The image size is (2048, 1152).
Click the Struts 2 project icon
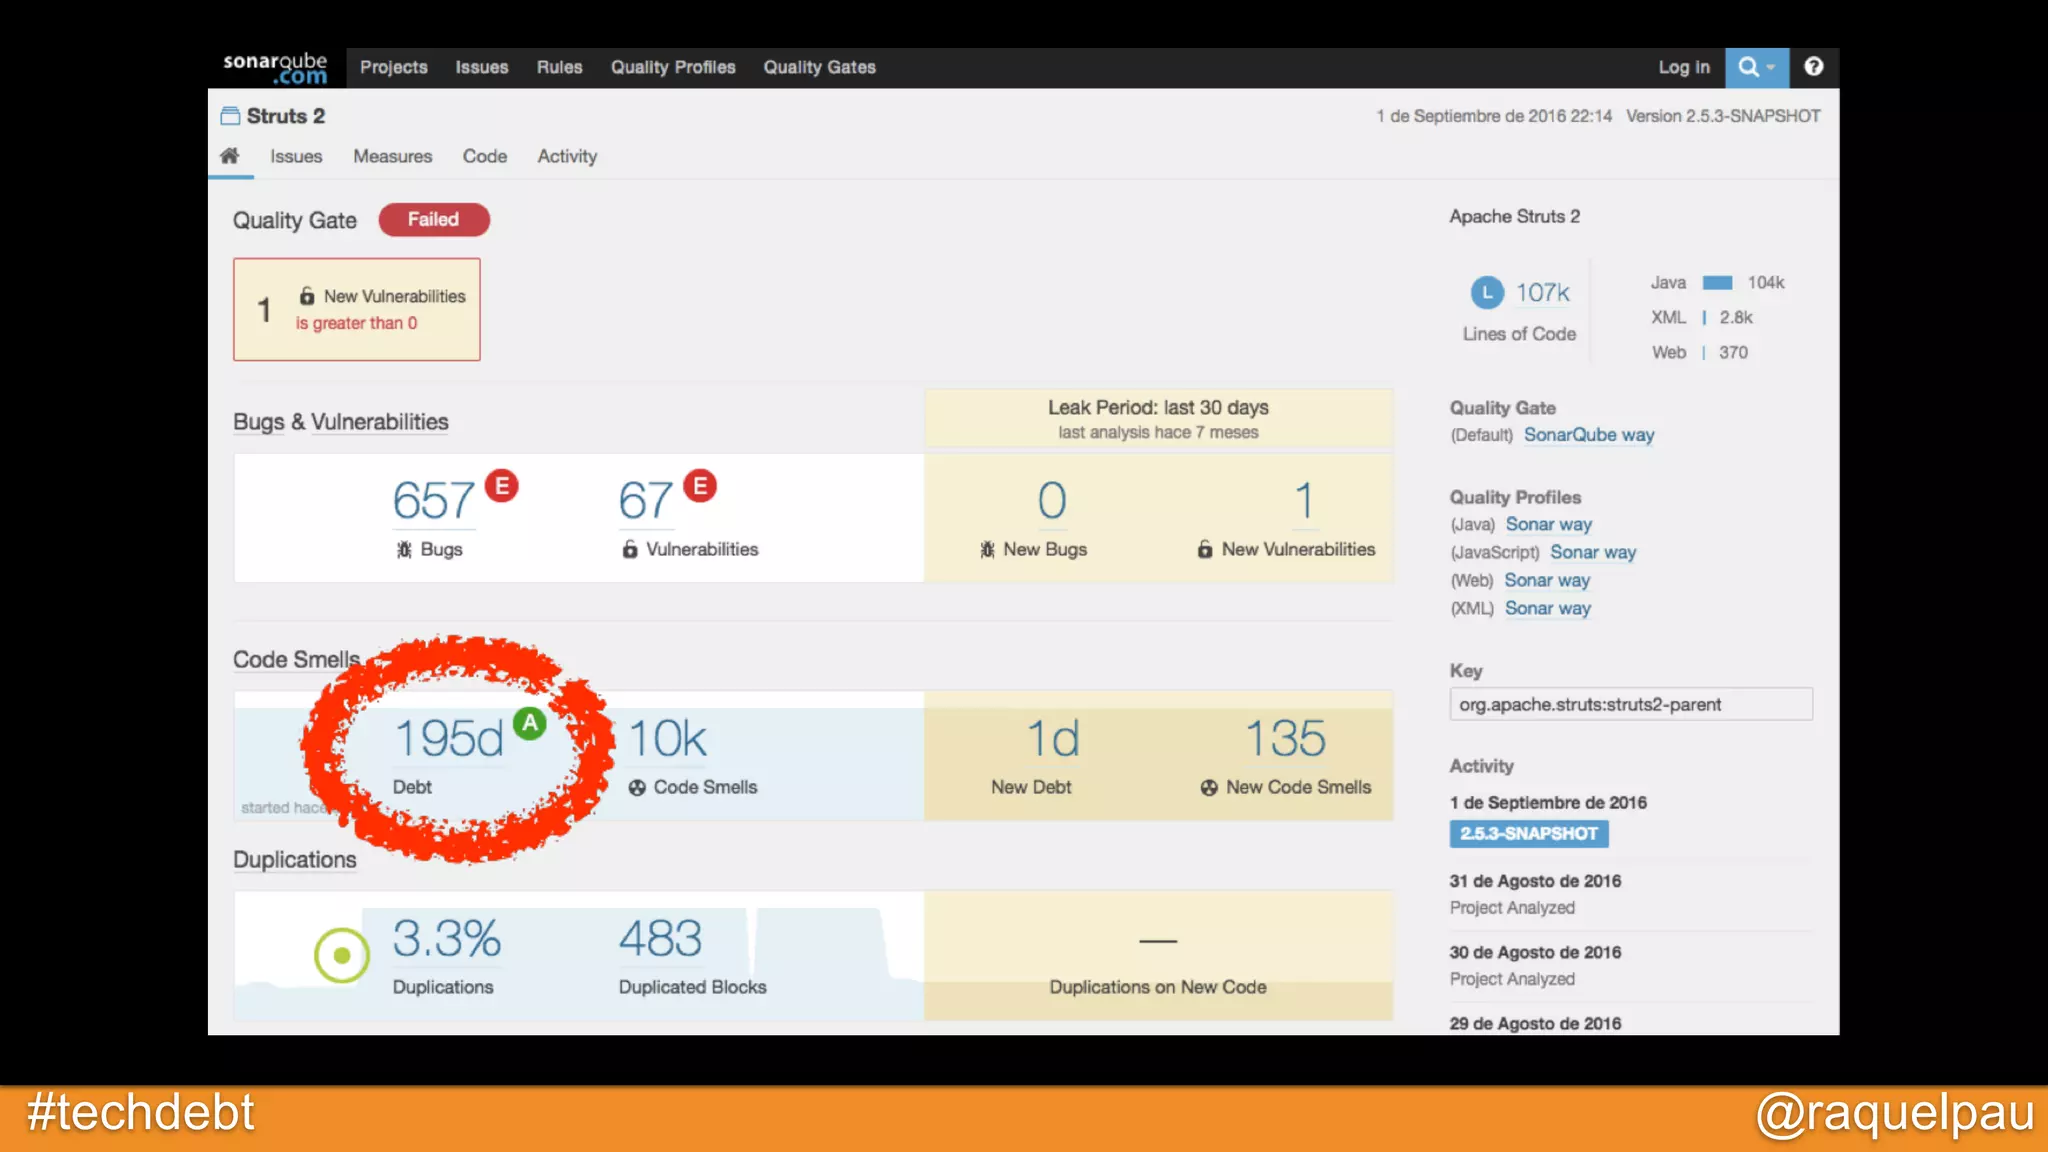click(x=230, y=116)
